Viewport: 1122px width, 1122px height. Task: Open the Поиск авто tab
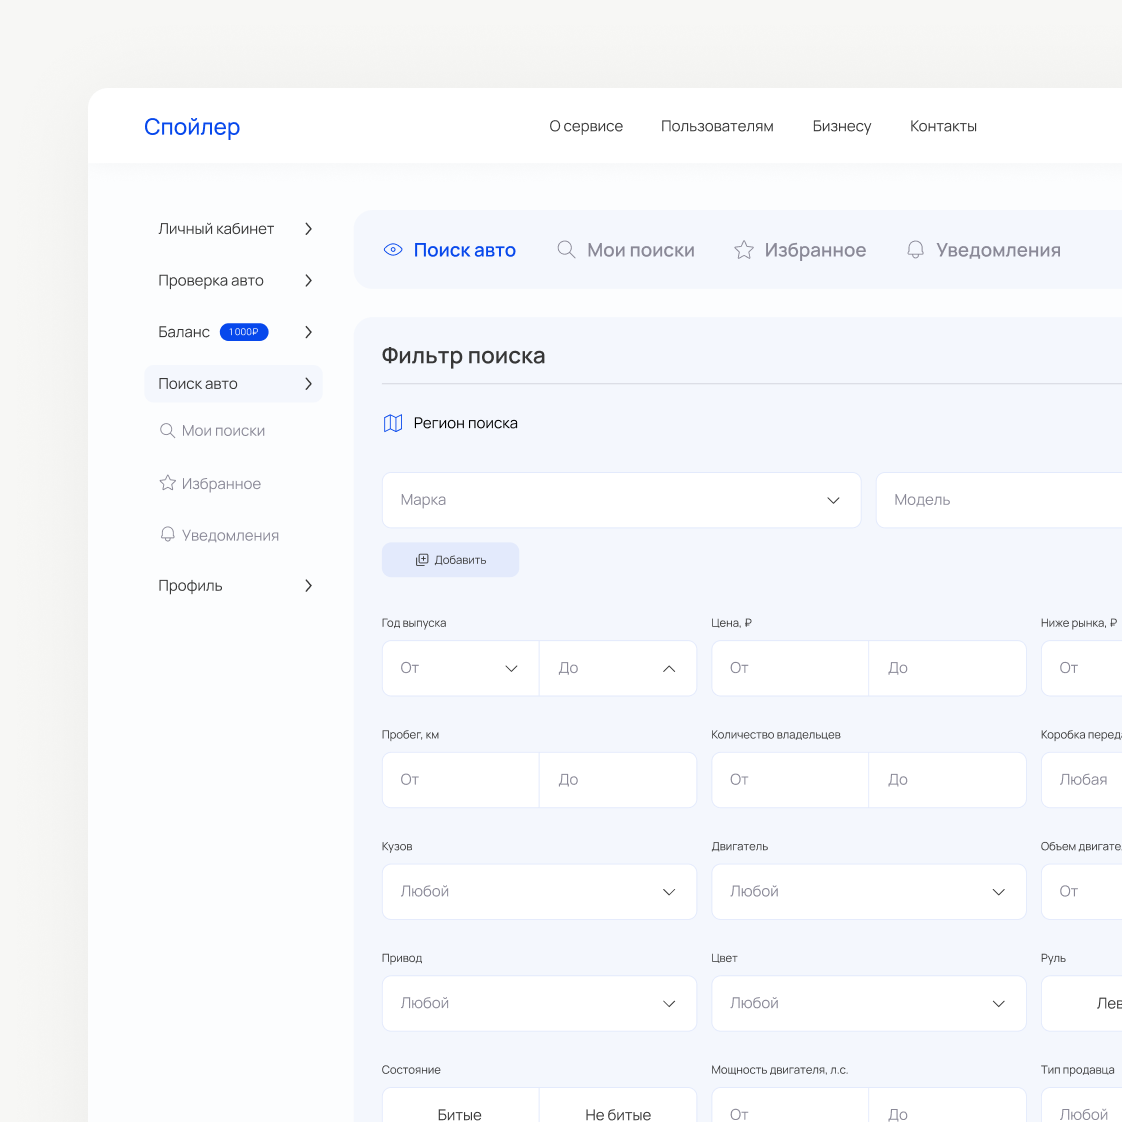coord(449,250)
